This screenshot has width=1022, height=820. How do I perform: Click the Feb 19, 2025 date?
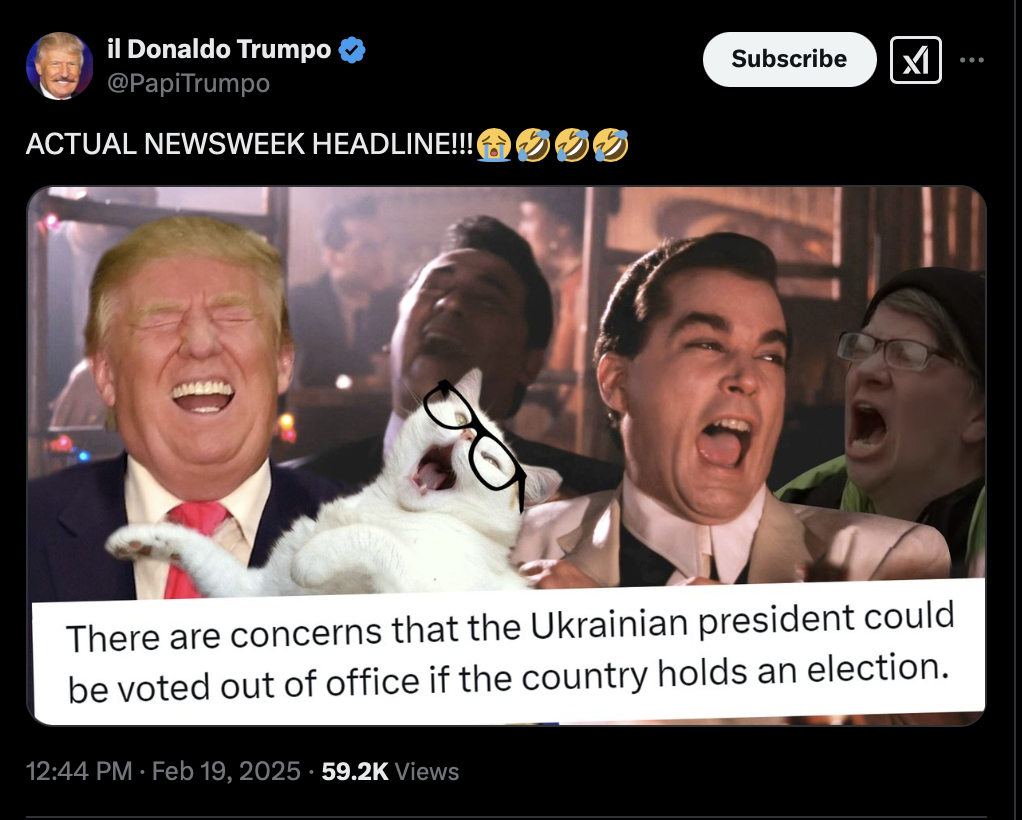[x=226, y=771]
